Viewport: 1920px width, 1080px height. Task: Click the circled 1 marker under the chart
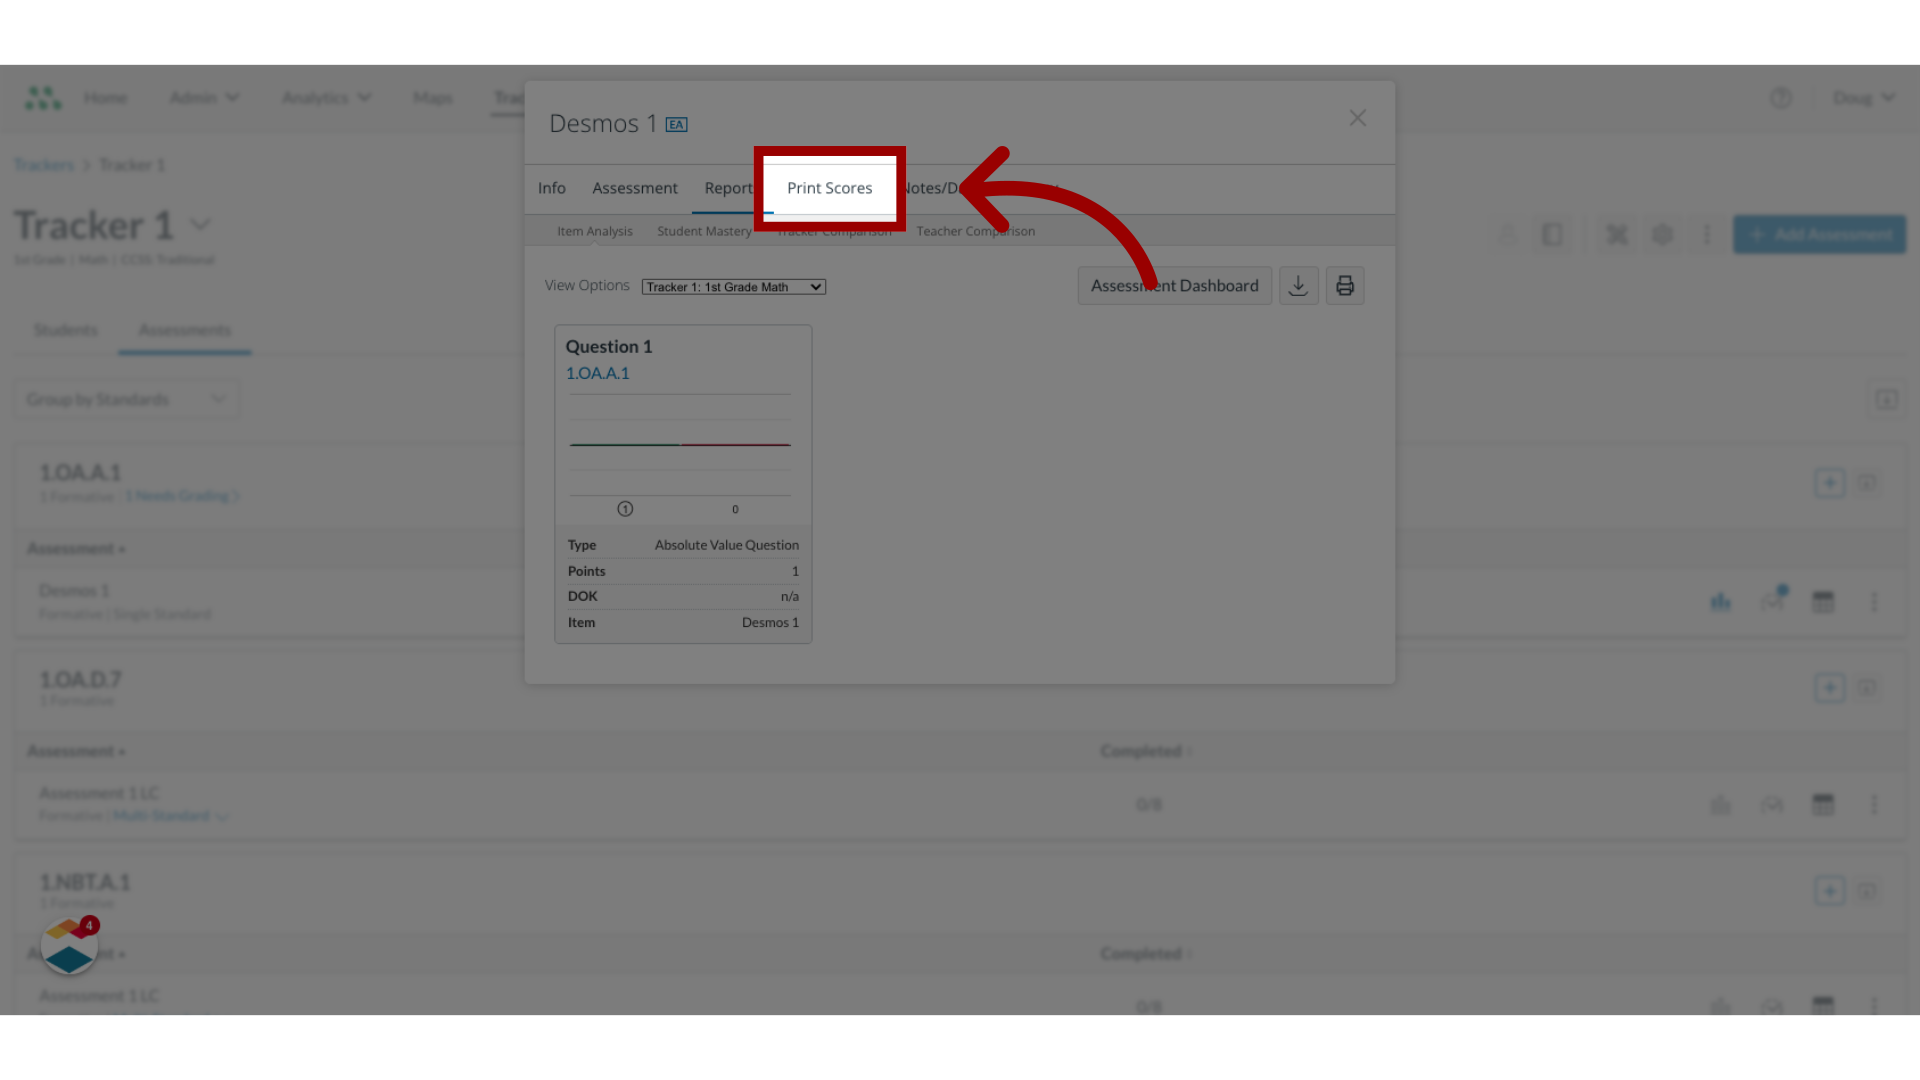[x=625, y=509]
